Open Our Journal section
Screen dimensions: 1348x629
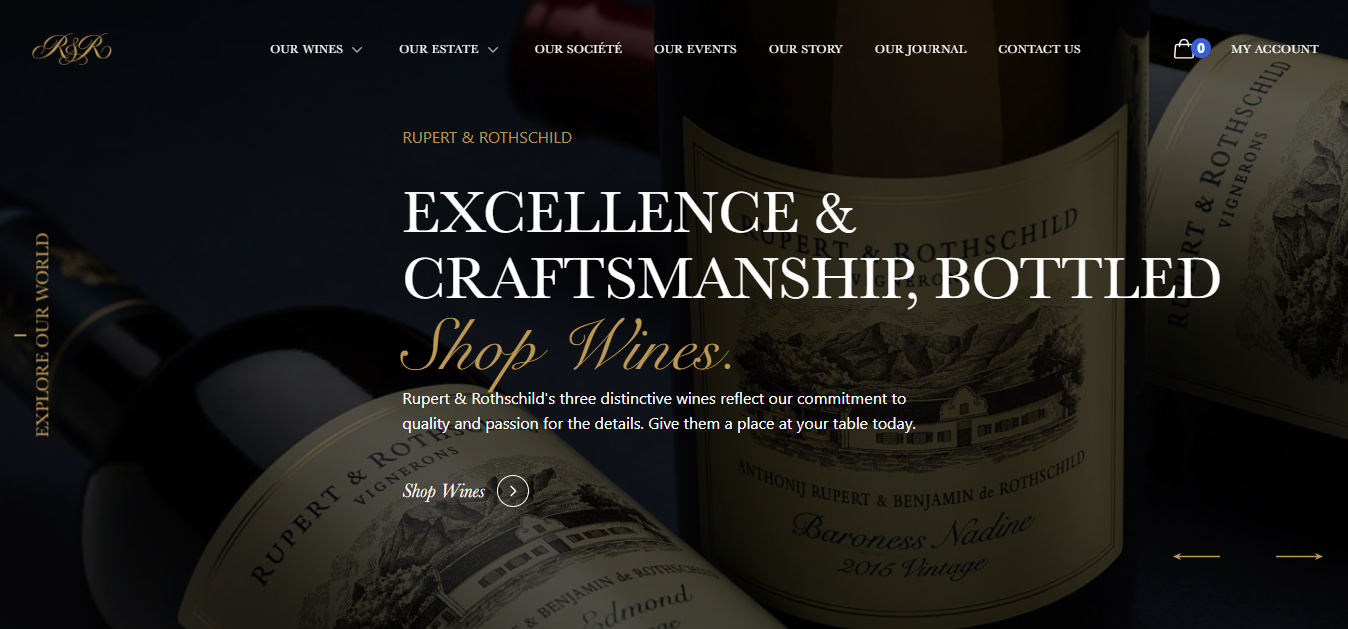click(x=921, y=49)
